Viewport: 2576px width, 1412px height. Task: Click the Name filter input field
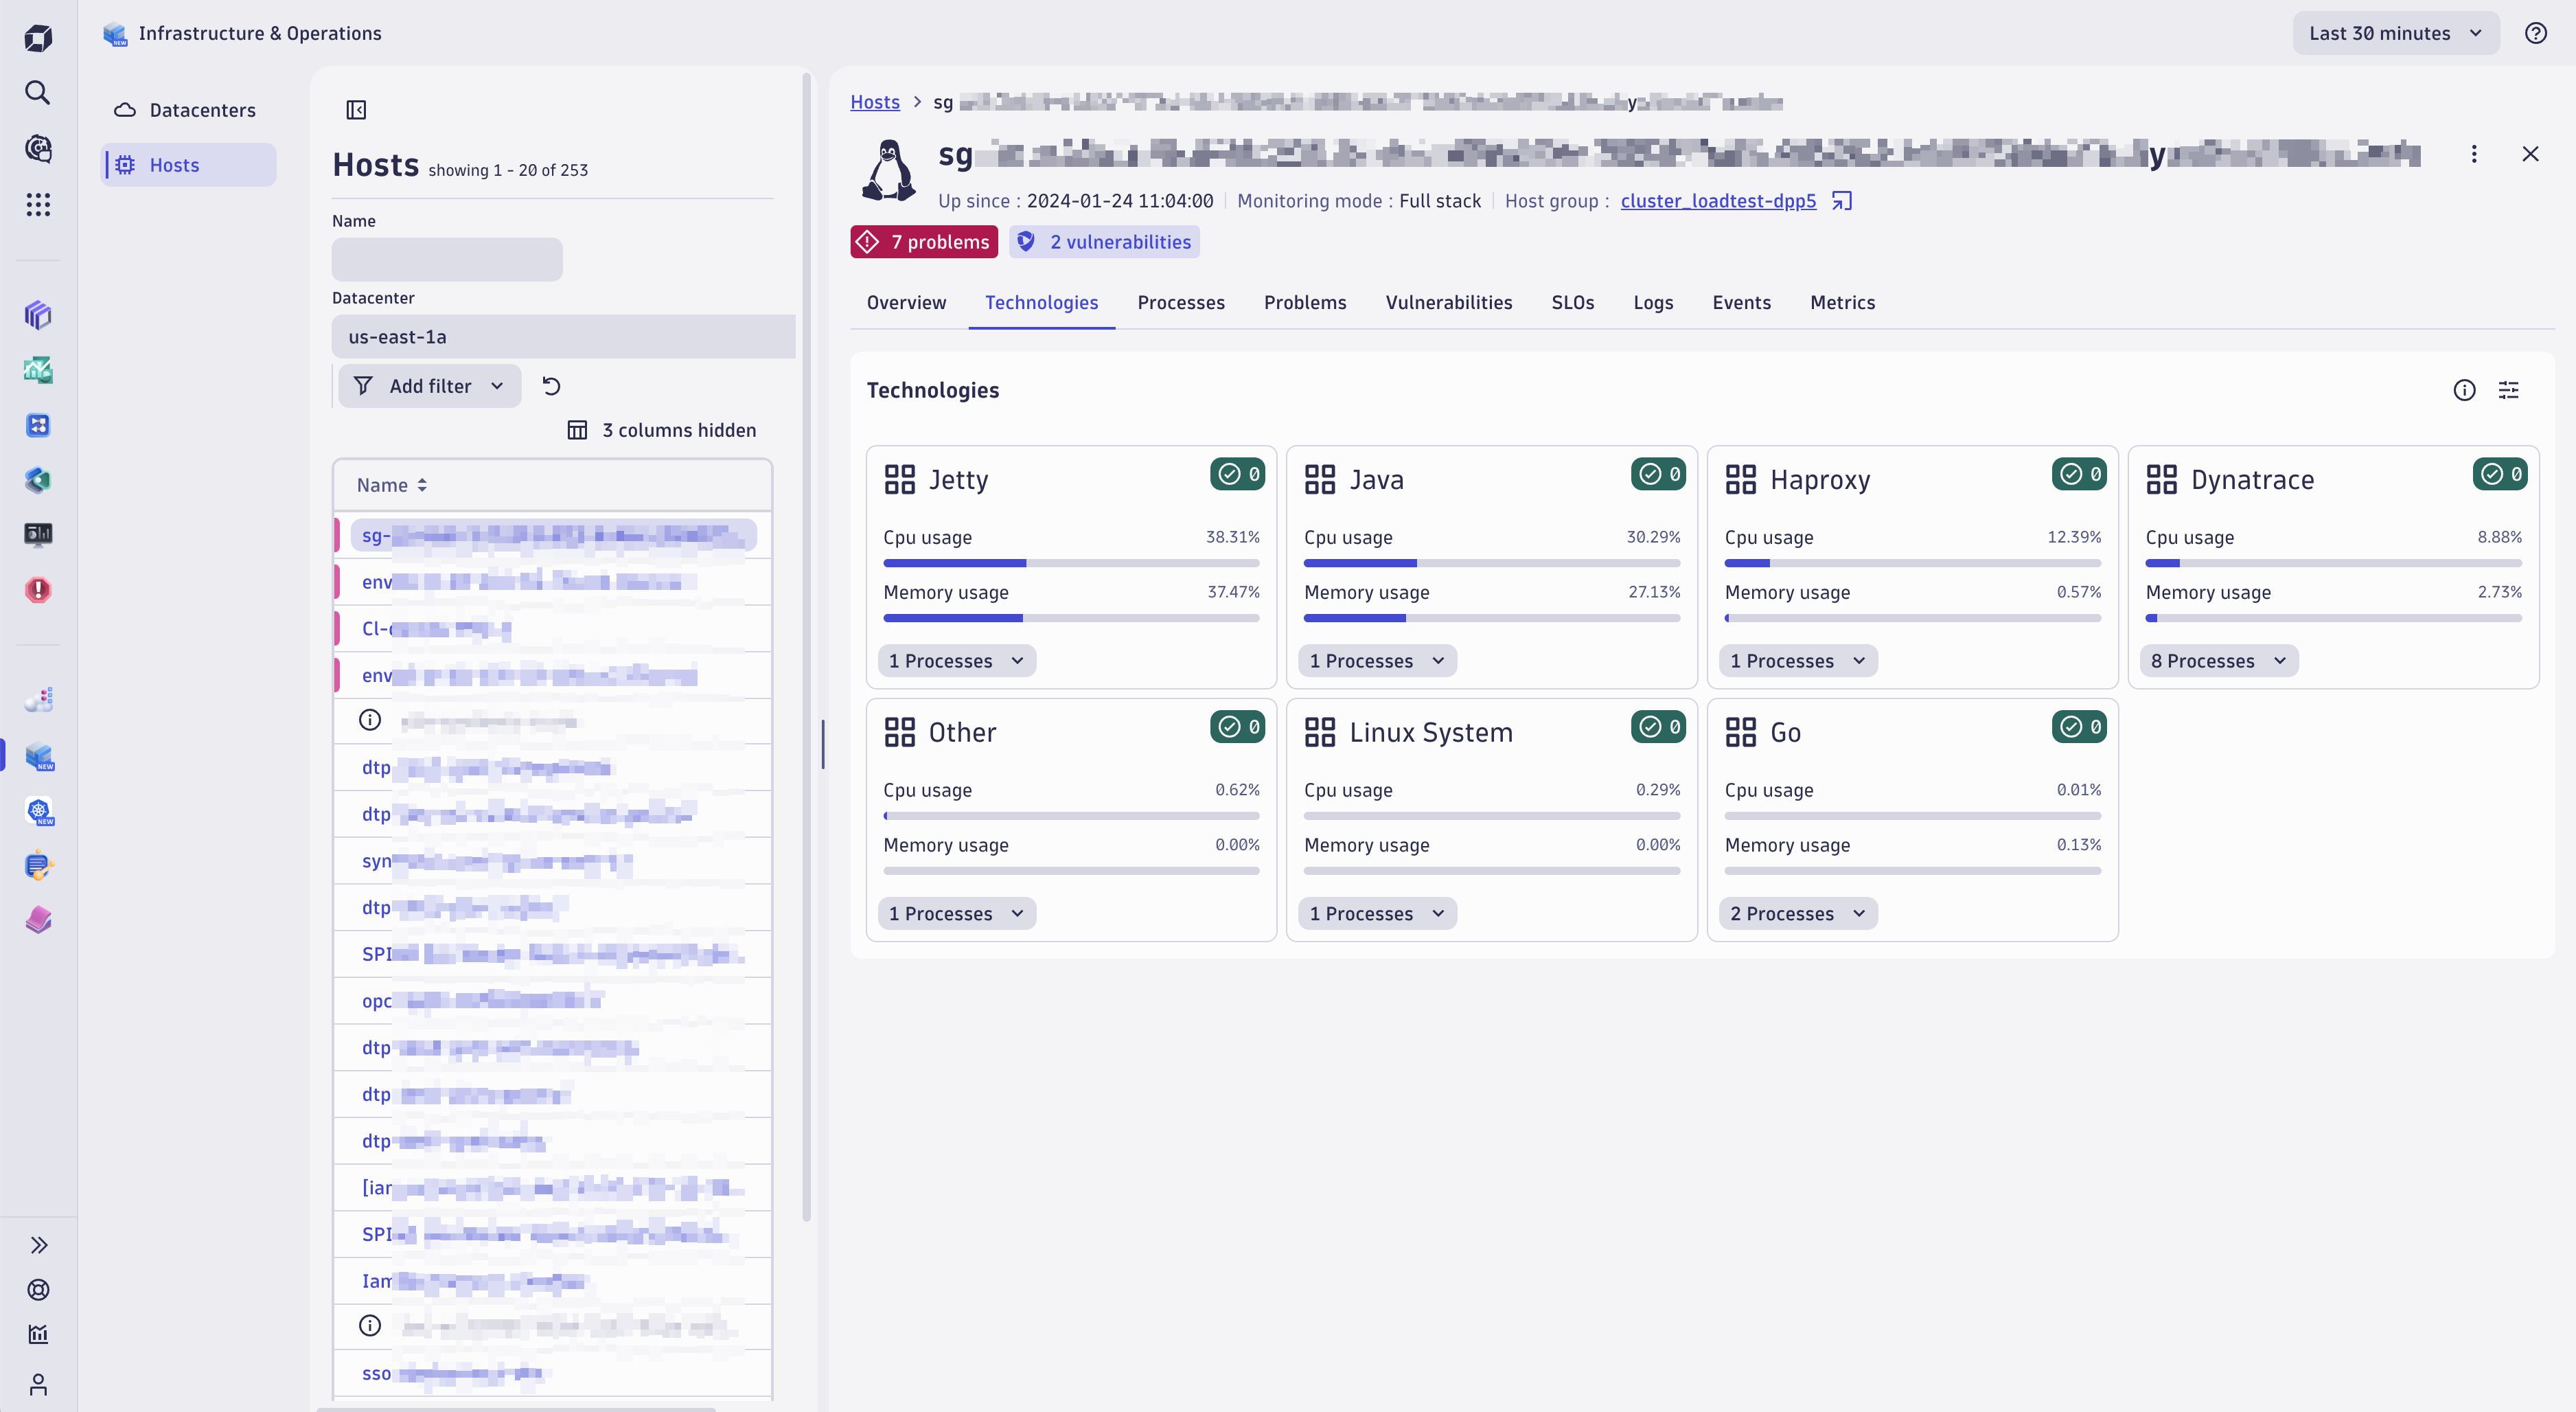447,259
